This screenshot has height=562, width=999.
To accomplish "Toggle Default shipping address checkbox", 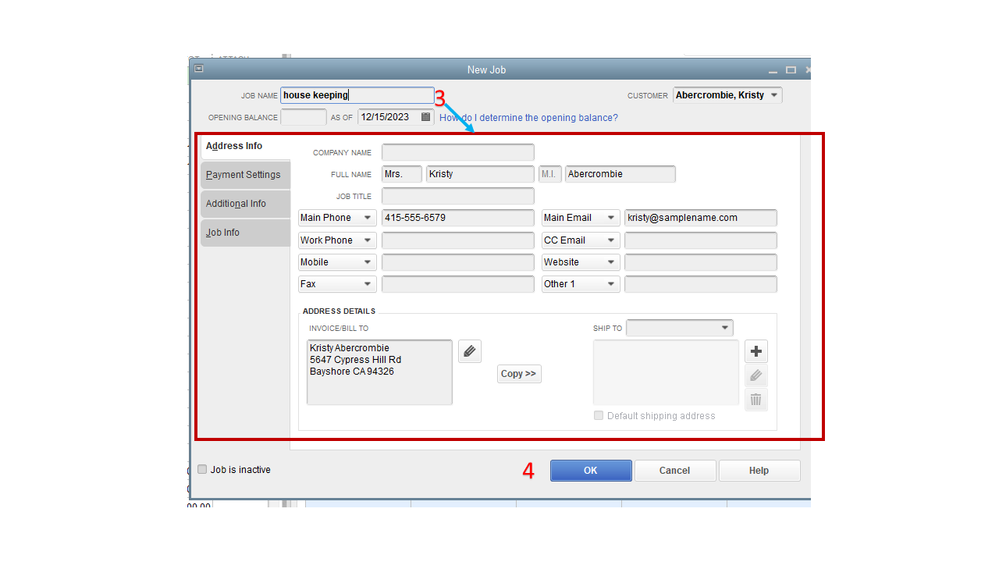I will coord(598,415).
